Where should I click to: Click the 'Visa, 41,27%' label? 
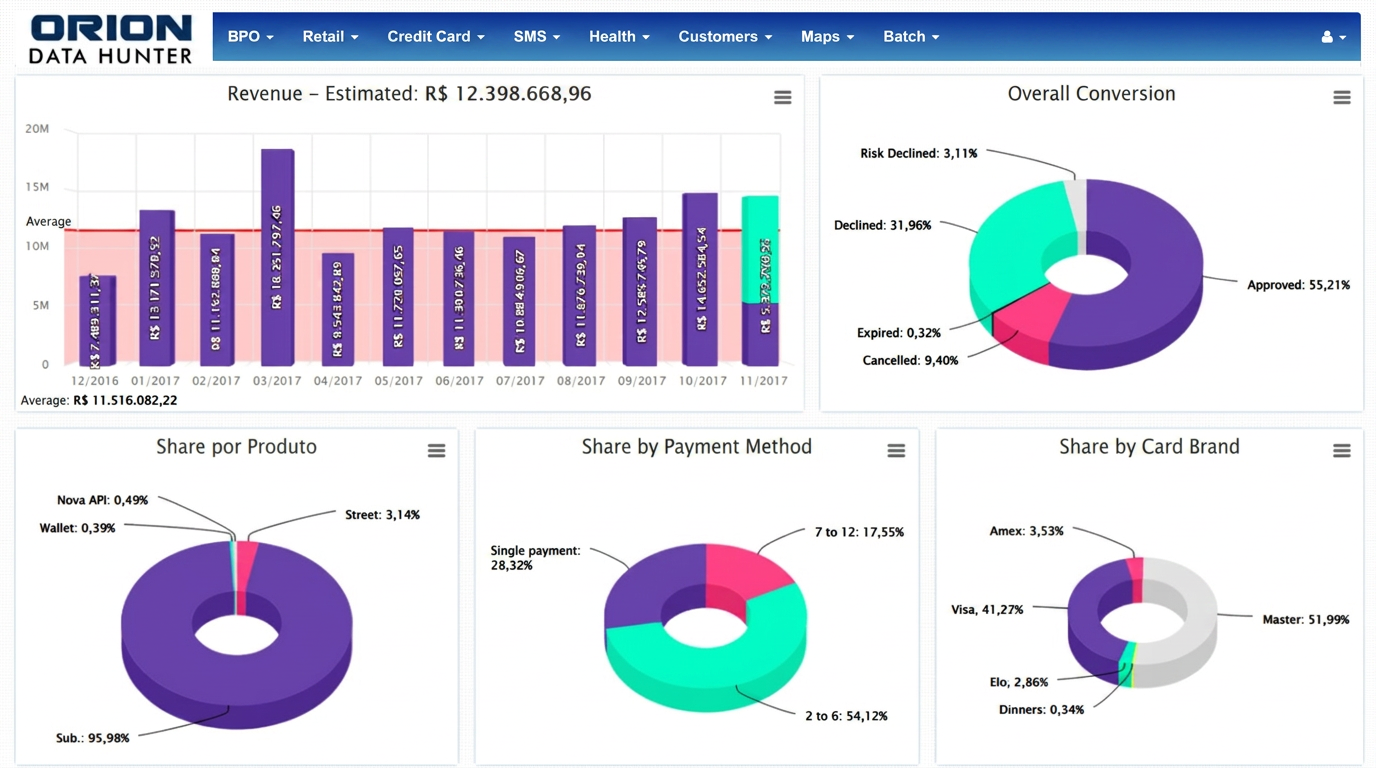pos(987,609)
